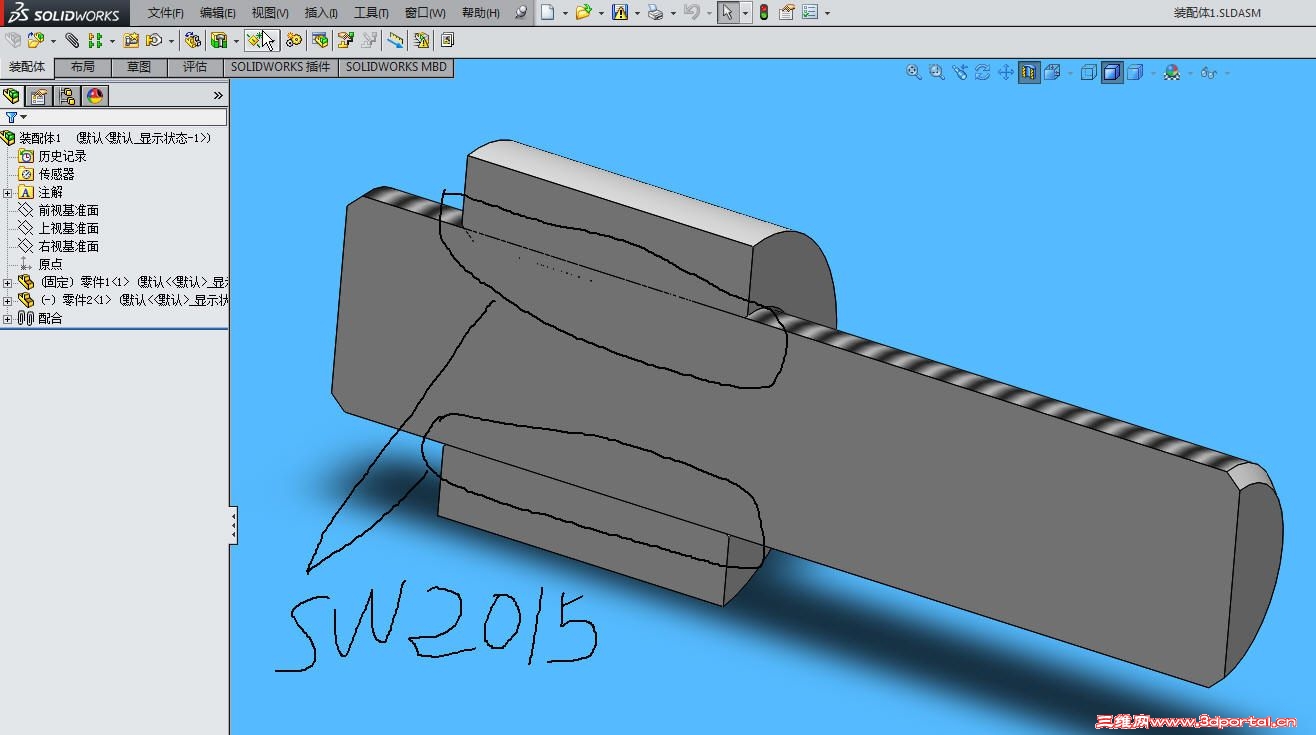
Task: Toggle Shaded With Edges display style
Action: click(x=1112, y=72)
